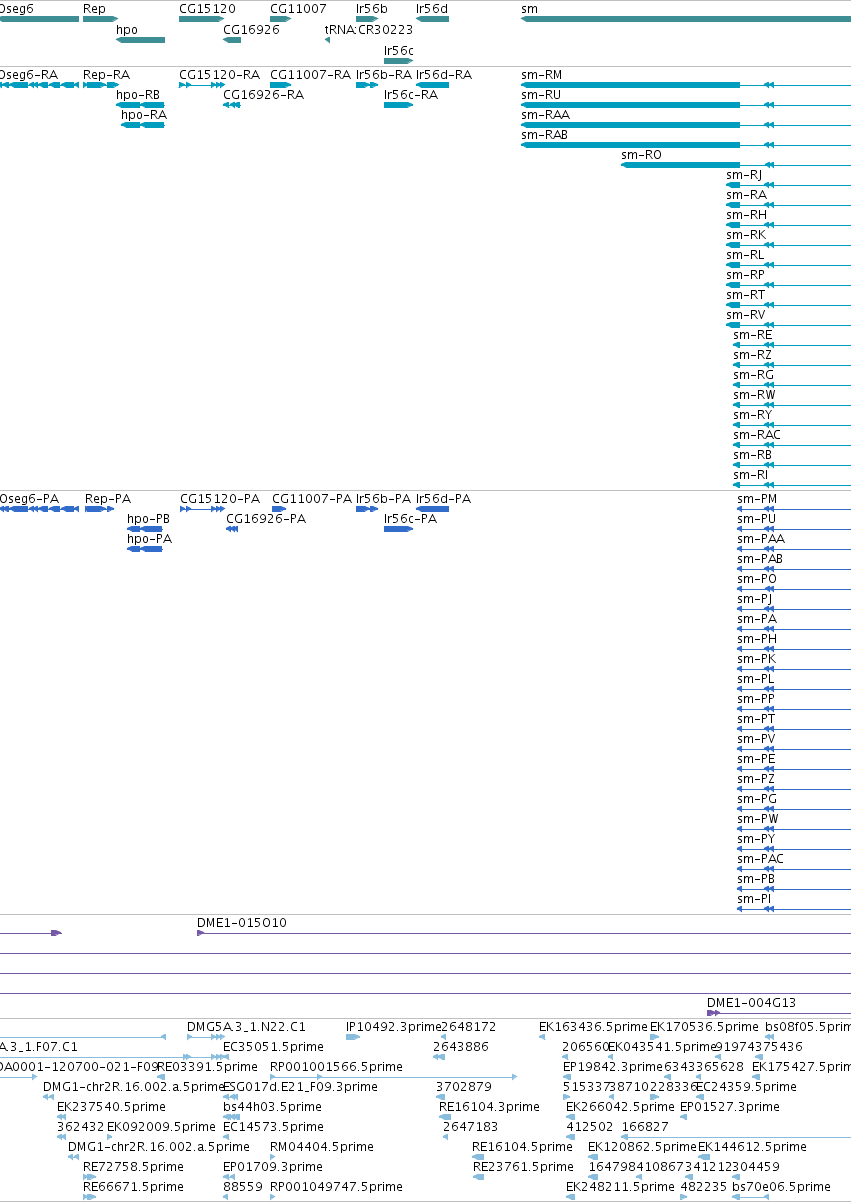Select the sm-RO transcript
The height and width of the screenshot is (1202, 851).
pos(736,165)
